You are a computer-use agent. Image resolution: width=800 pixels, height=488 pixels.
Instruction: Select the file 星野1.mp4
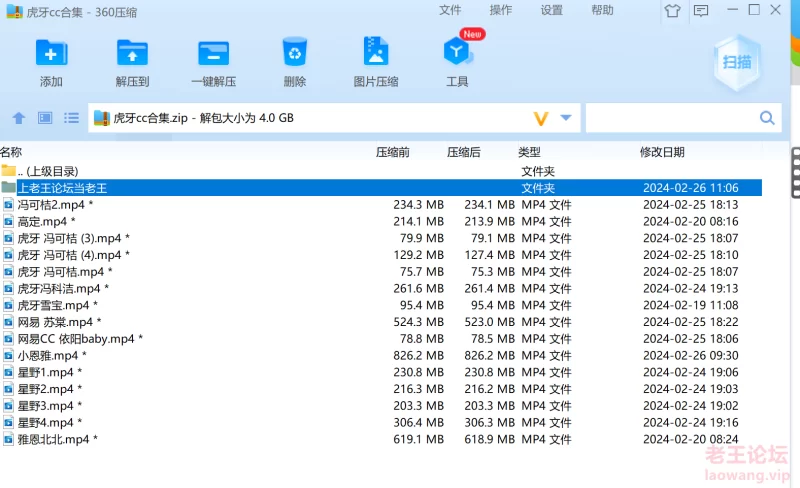(381, 372)
